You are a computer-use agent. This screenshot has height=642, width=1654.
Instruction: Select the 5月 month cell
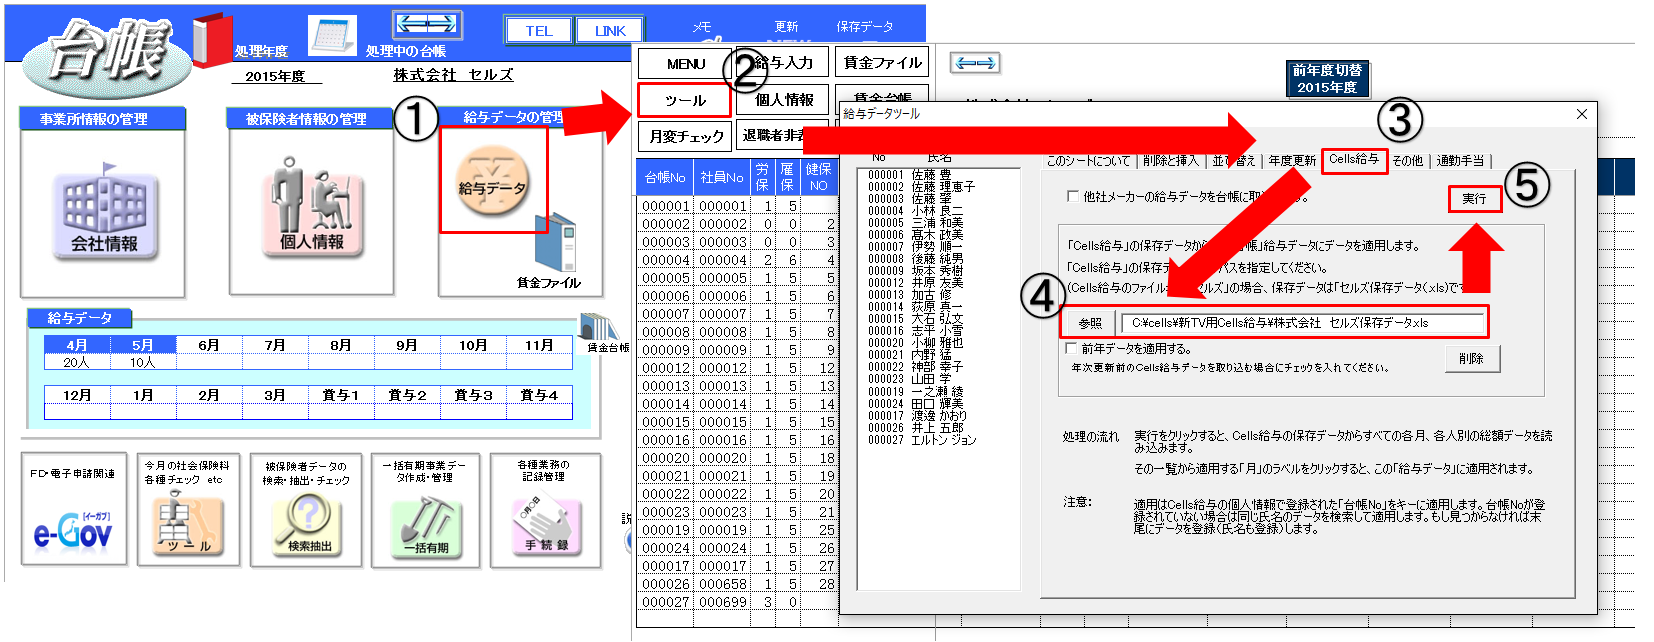[x=143, y=345]
